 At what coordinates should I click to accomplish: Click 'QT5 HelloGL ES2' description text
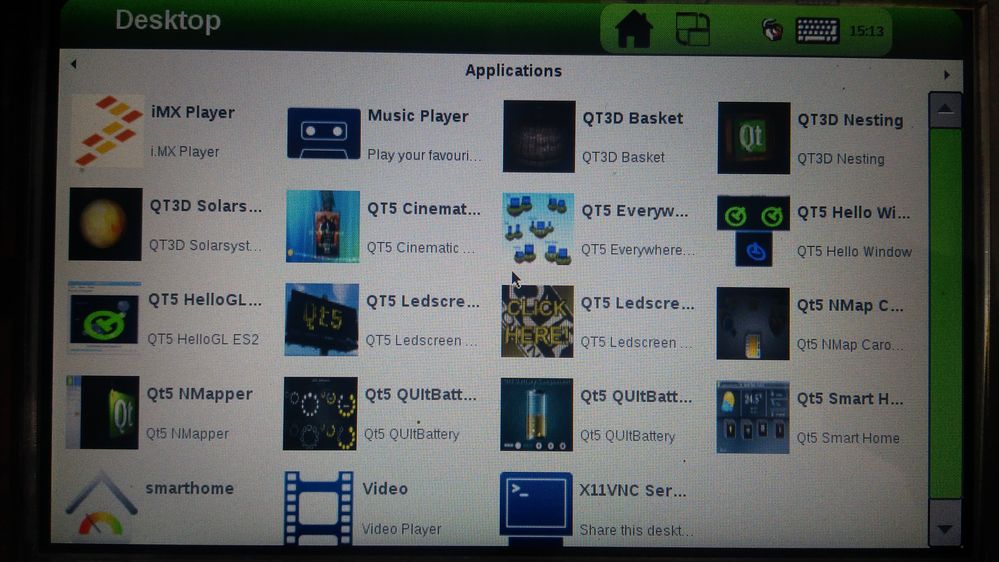[x=203, y=340]
